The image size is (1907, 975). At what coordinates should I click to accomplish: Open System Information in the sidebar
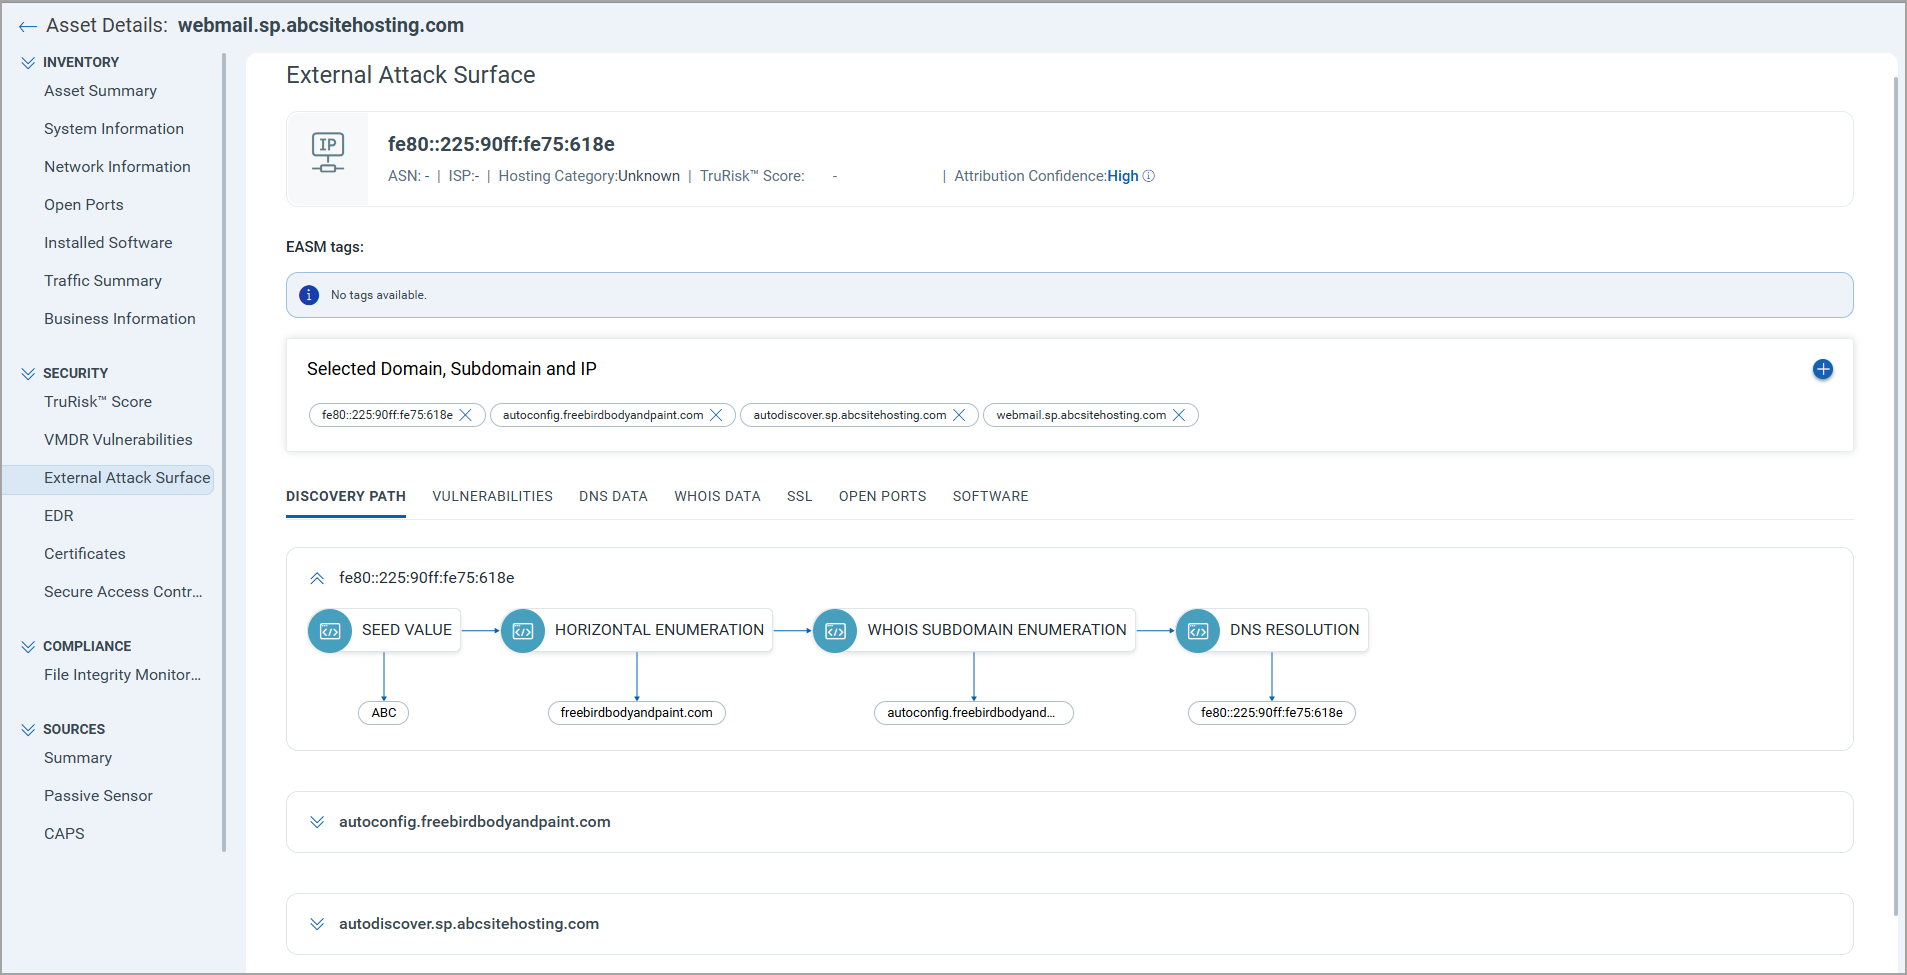click(x=114, y=129)
